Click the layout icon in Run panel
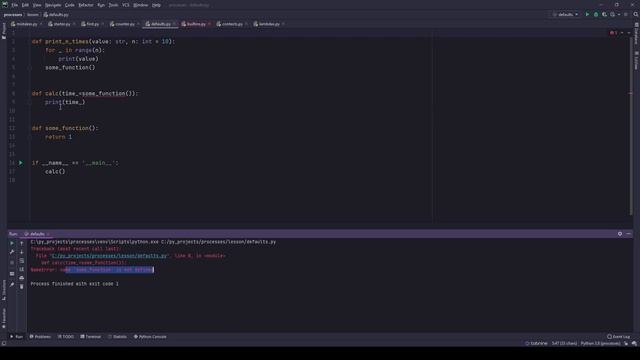This screenshot has width=640, height=360. click(x=12, y=274)
